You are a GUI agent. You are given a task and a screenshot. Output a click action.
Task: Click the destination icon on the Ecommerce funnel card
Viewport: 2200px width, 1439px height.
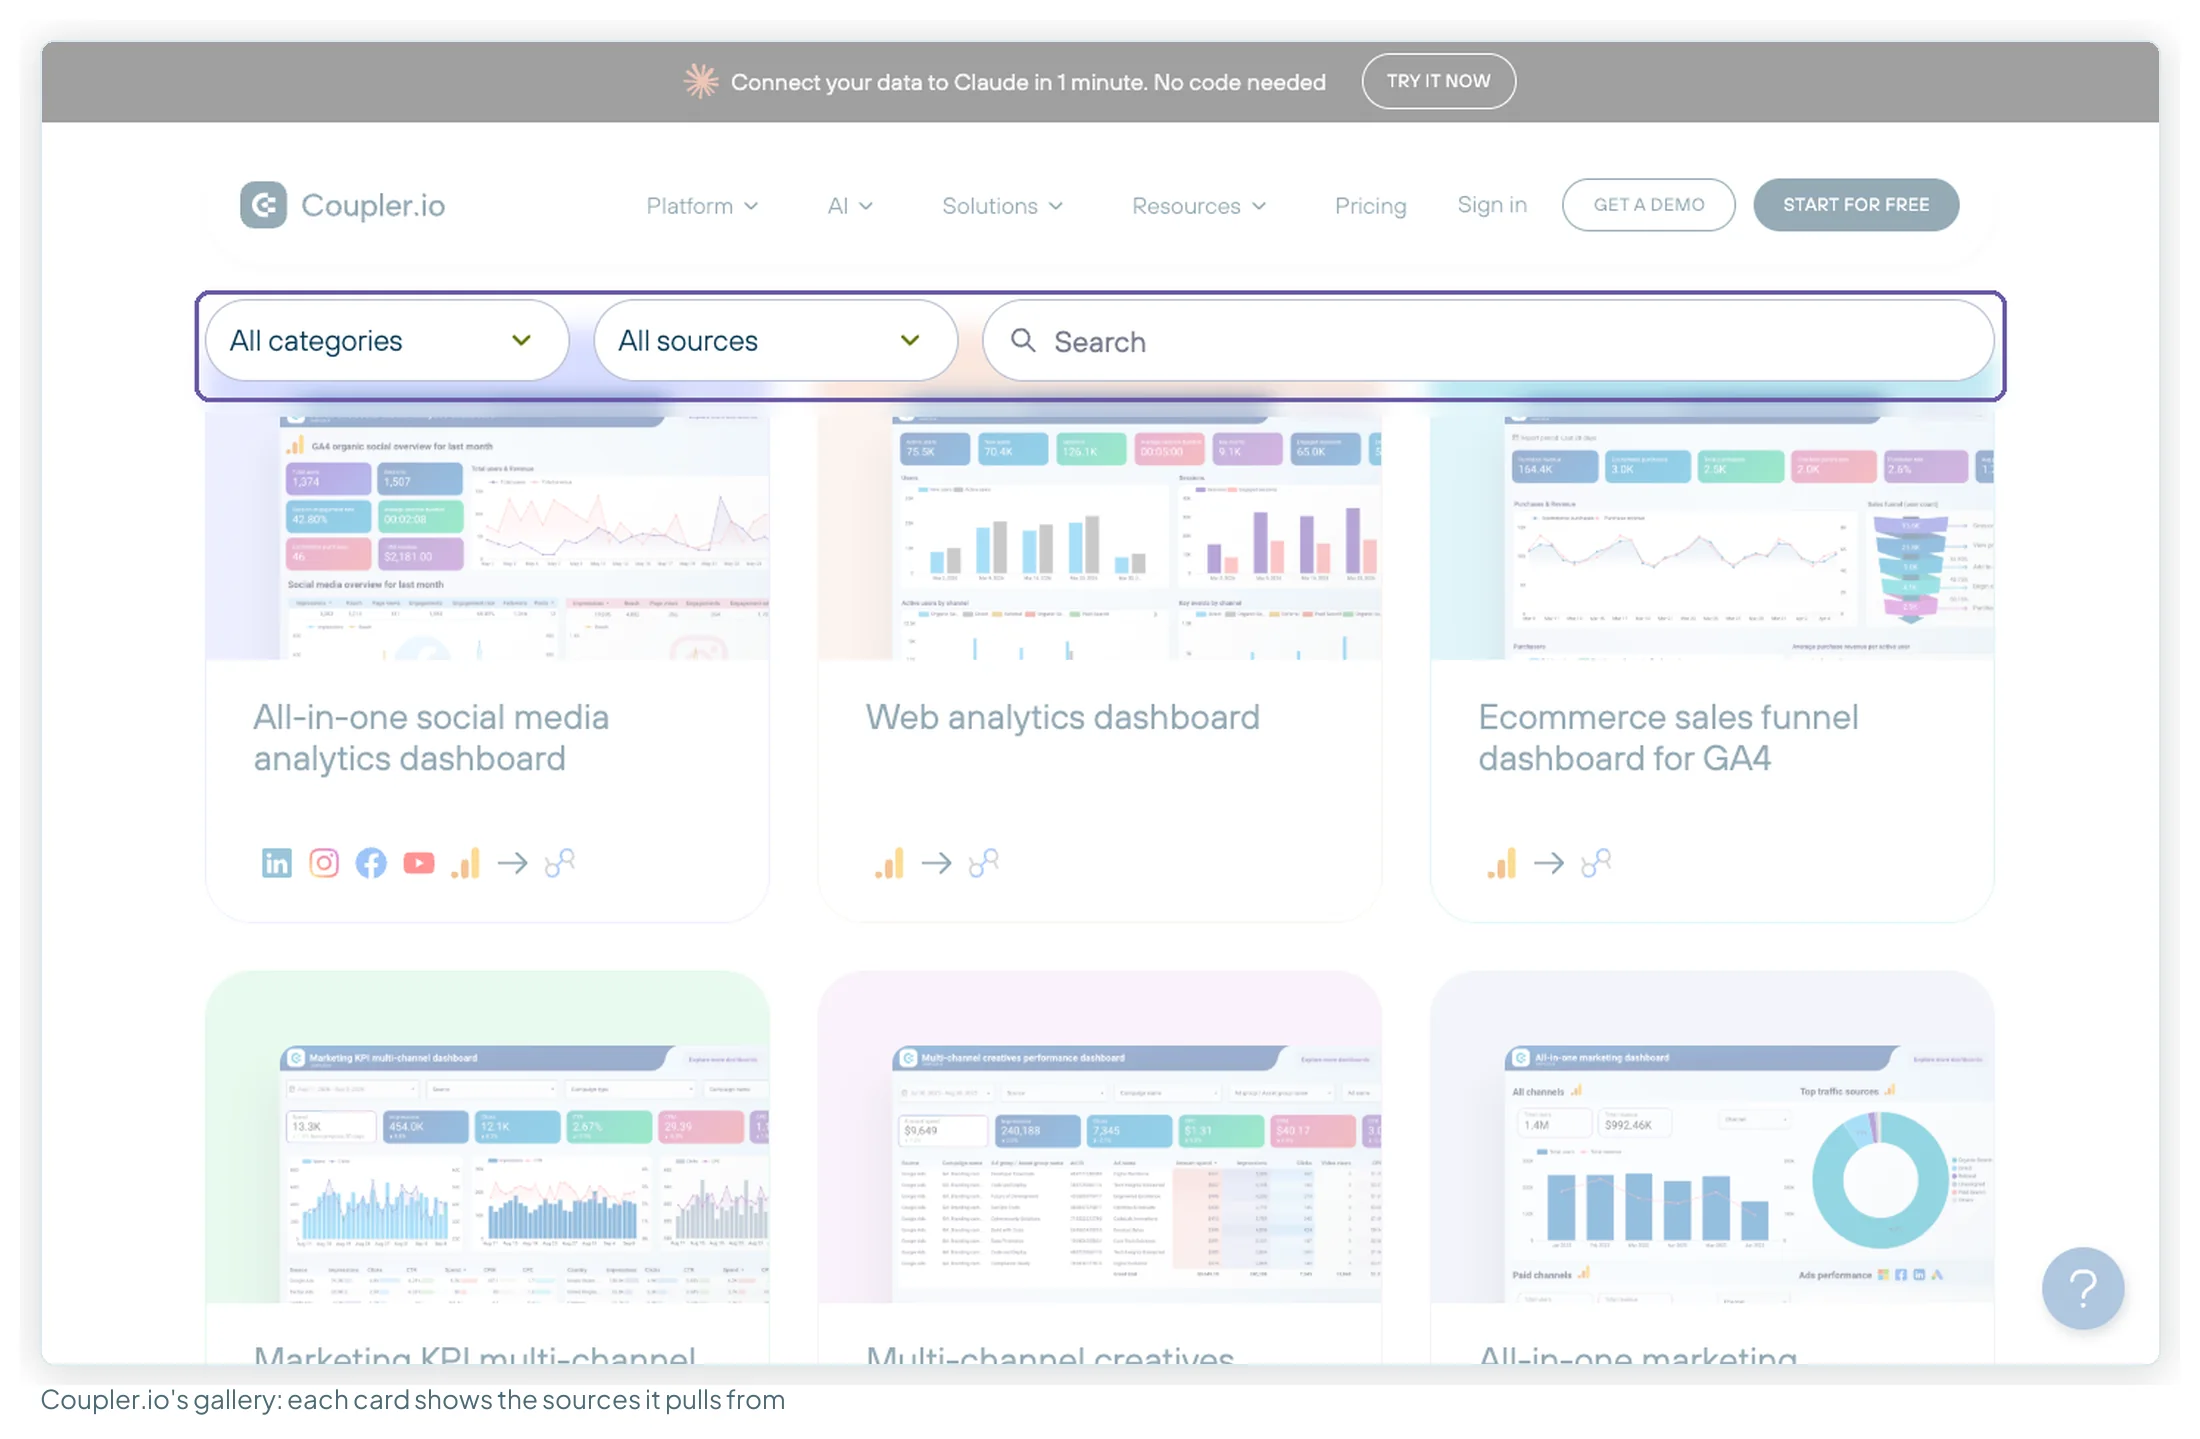click(1596, 863)
